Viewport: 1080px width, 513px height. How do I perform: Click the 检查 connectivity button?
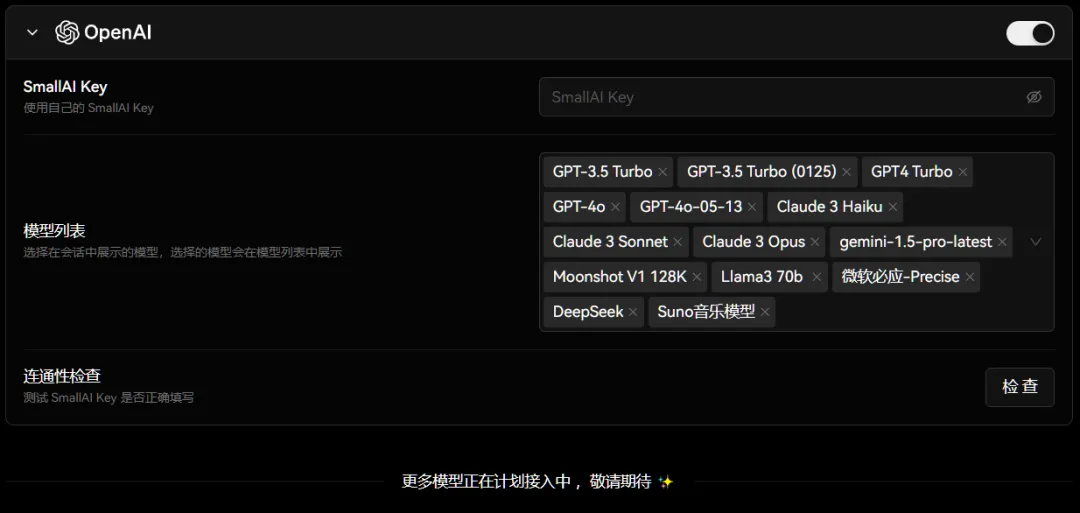(x=1019, y=387)
